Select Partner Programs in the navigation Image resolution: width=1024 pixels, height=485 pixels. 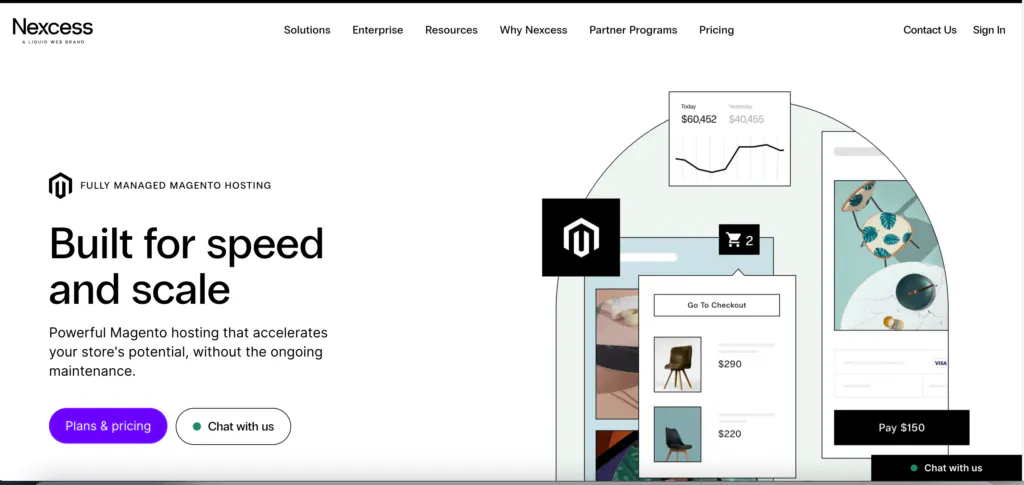coord(633,30)
